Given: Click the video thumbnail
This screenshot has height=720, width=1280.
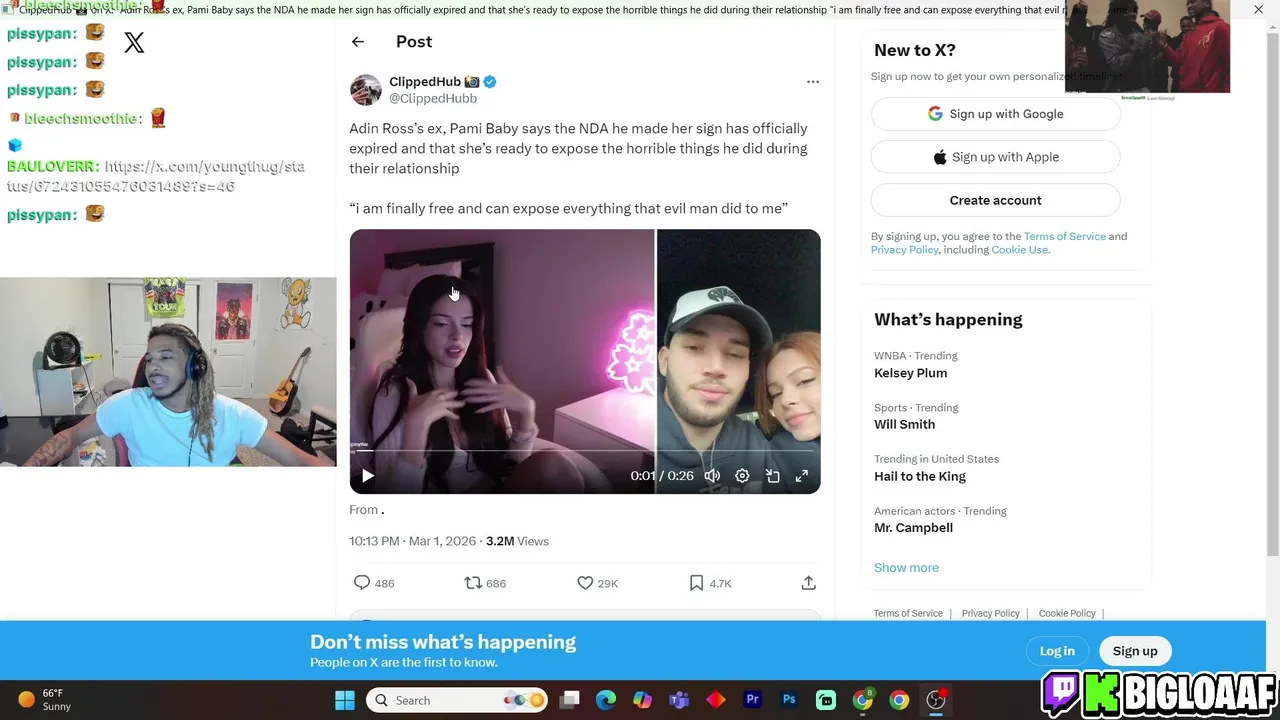Looking at the screenshot, I should [585, 362].
